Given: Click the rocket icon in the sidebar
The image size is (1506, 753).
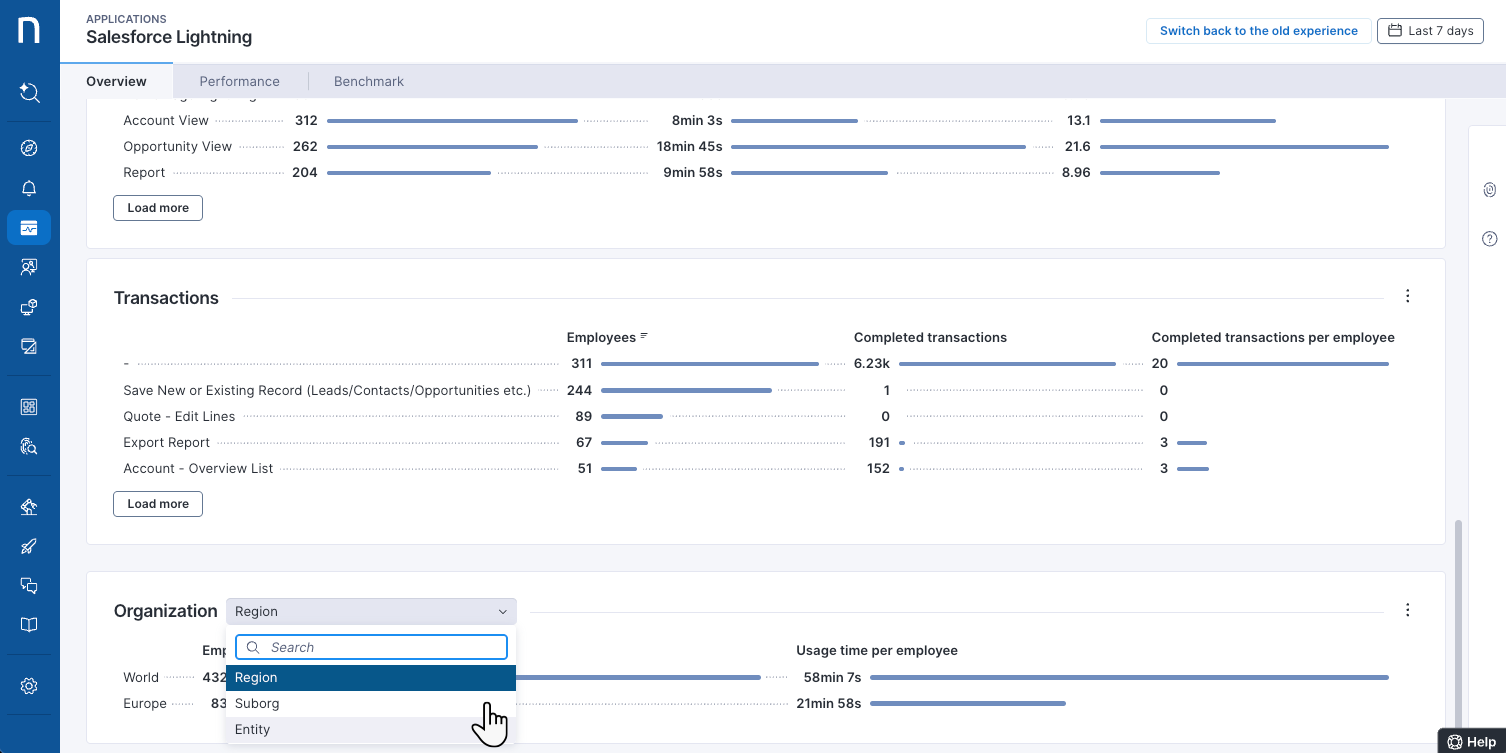Looking at the screenshot, I should coord(29,546).
